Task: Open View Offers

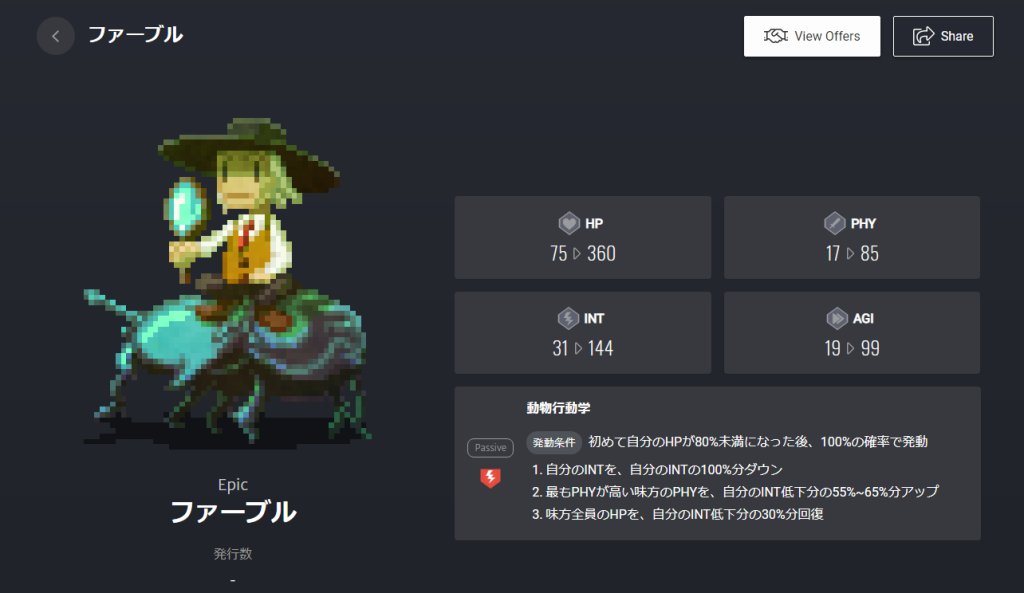Action: coord(812,37)
